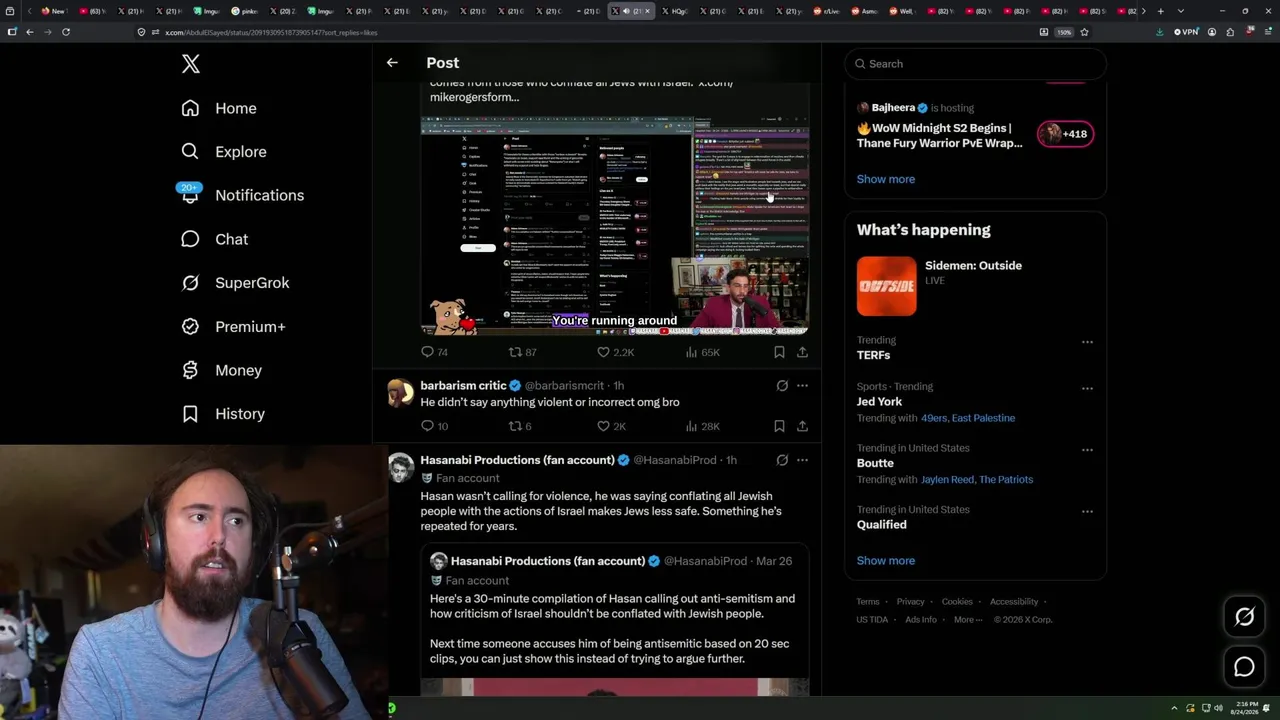Select the Money sidebar item
This screenshot has width=1280, height=720.
click(221, 370)
